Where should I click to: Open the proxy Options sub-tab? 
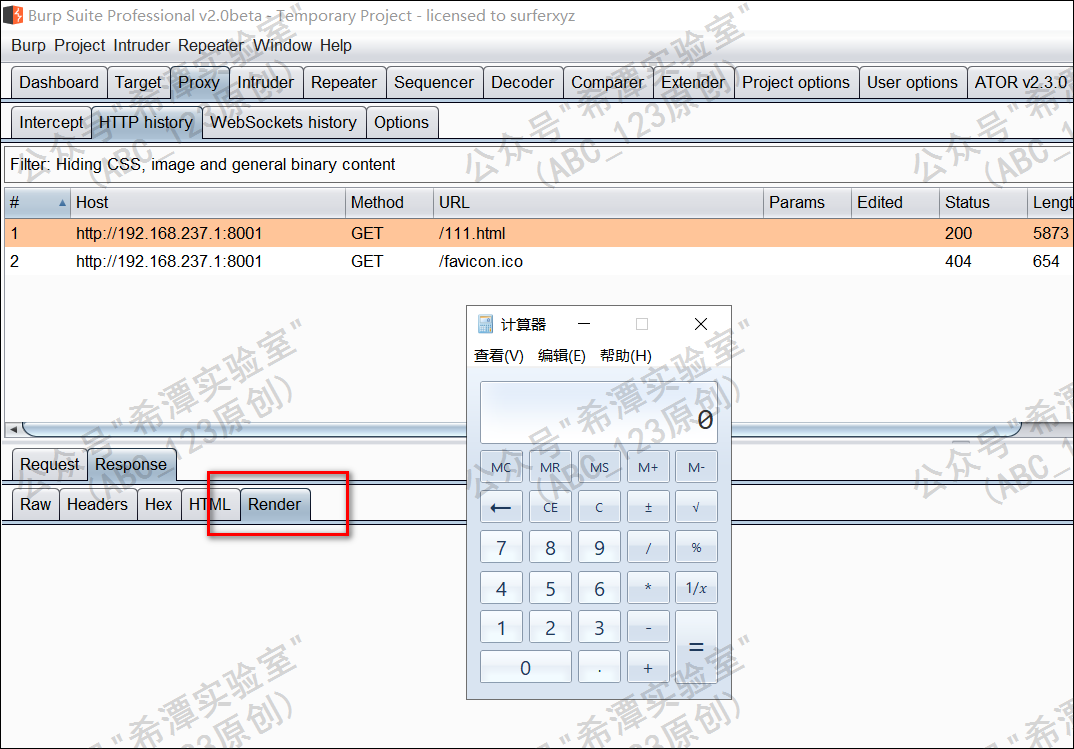coord(401,123)
